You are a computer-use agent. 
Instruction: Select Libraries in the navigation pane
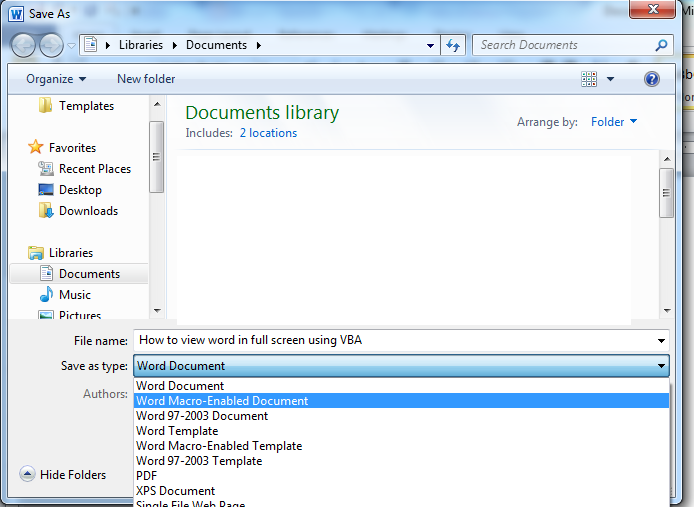tap(71, 253)
